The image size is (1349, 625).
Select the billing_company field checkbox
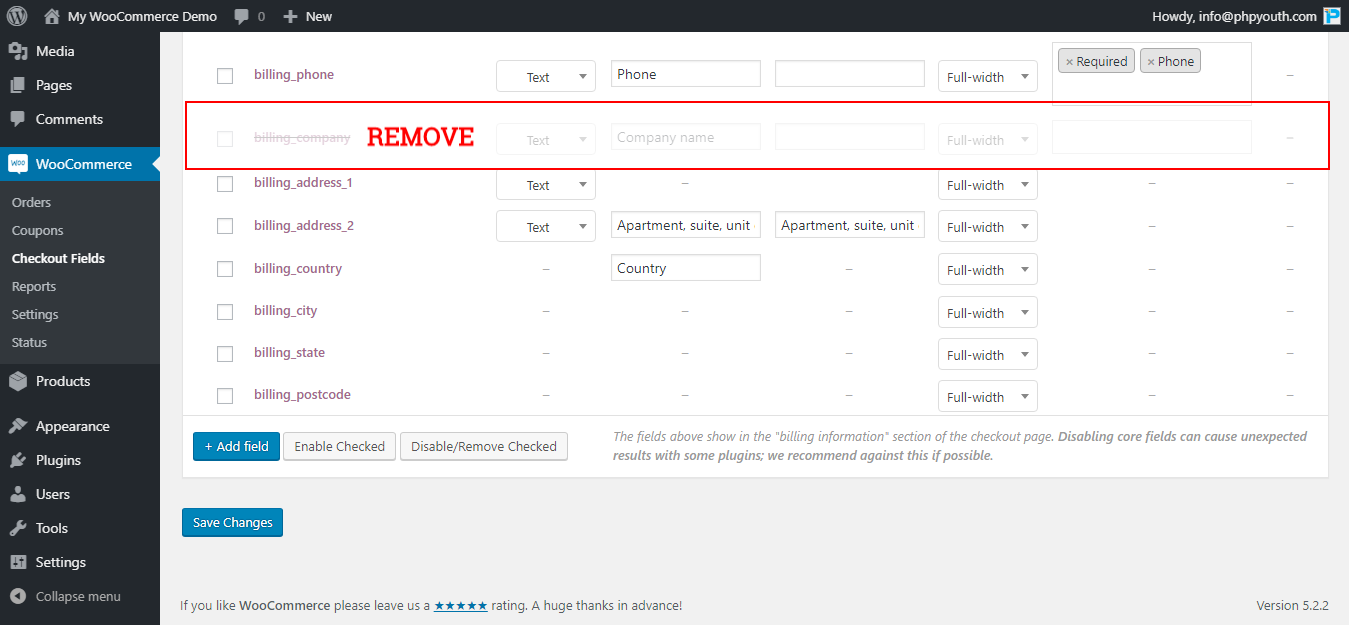coord(224,138)
